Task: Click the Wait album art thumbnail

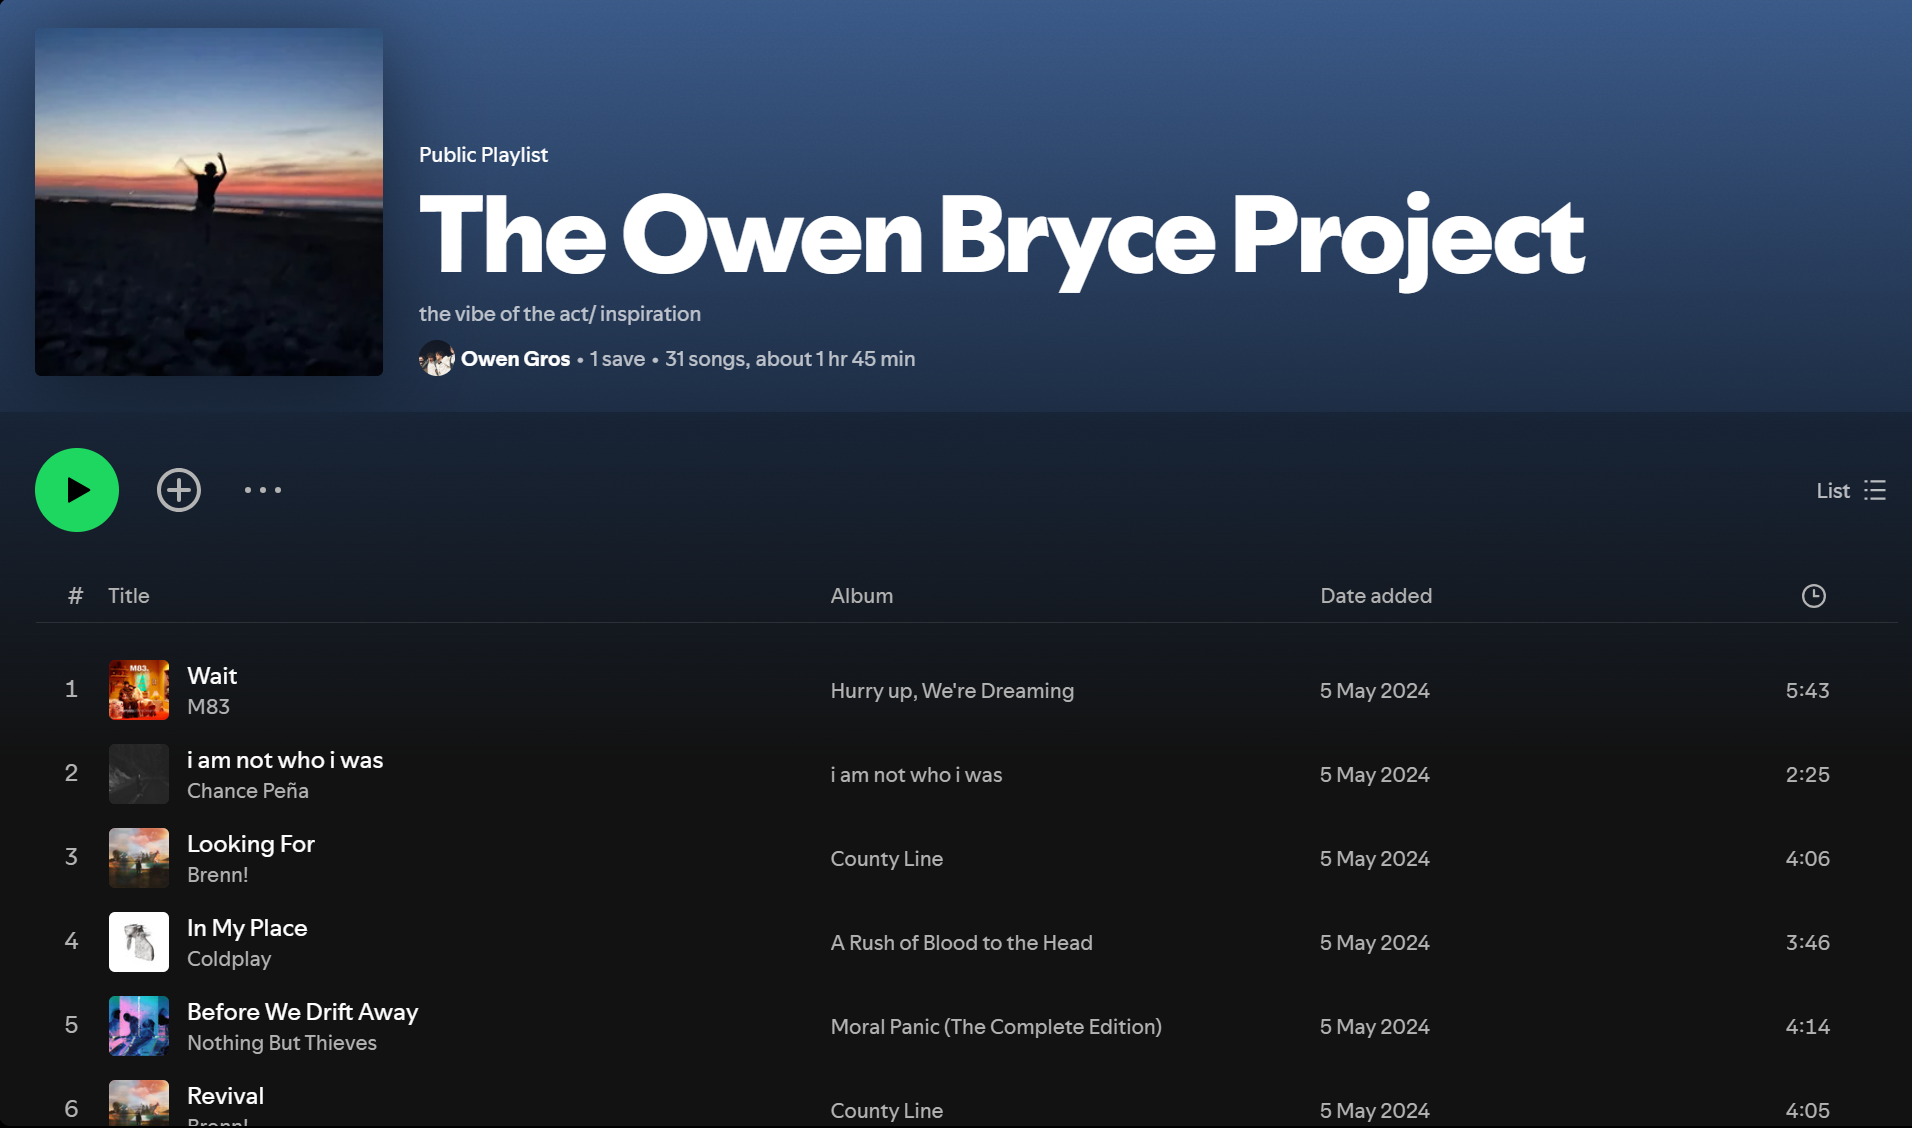Action: point(139,690)
